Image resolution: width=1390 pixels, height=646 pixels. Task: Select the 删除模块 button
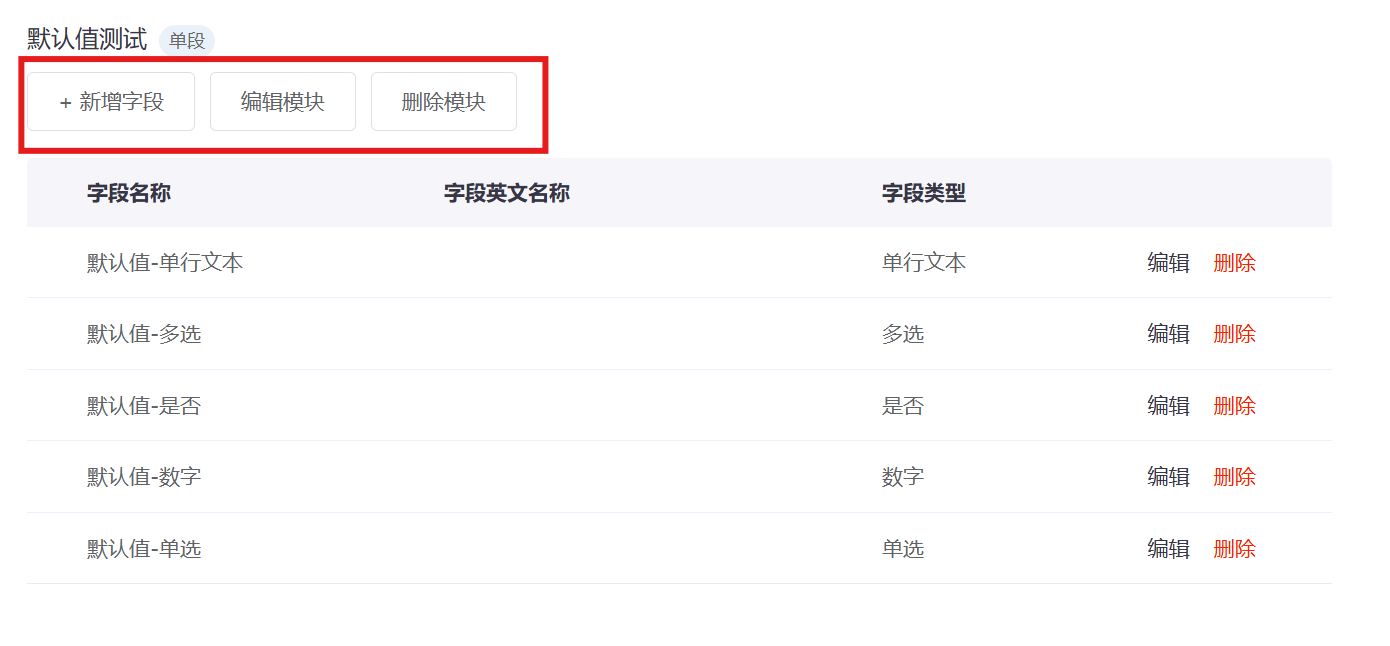pyautogui.click(x=444, y=102)
